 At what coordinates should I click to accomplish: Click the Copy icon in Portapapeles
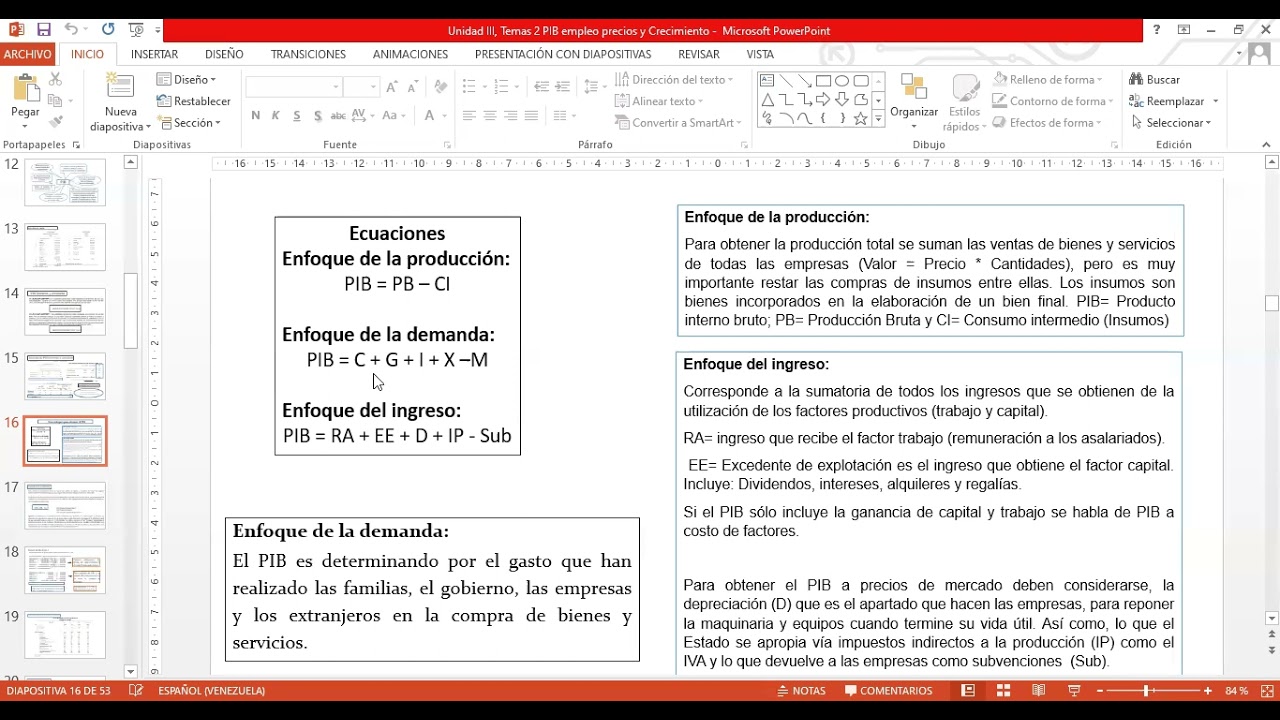(x=56, y=101)
